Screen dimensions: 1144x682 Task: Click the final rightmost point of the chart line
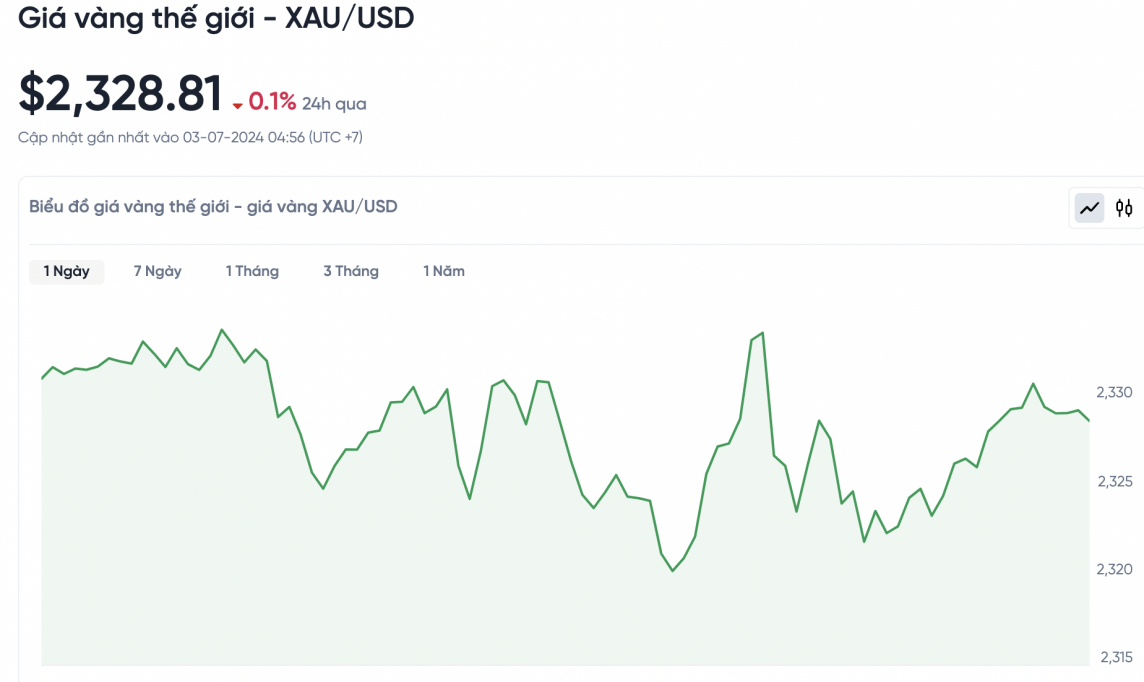pyautogui.click(x=1089, y=420)
